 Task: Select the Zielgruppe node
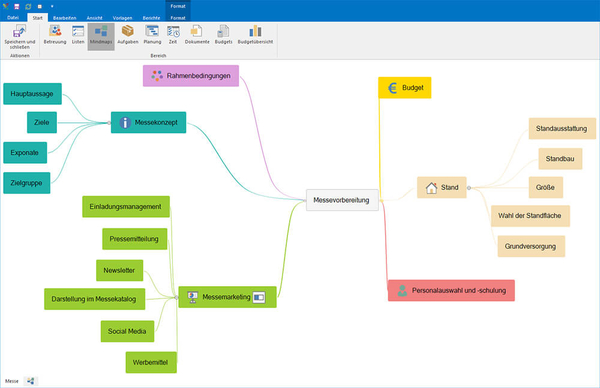tap(26, 183)
